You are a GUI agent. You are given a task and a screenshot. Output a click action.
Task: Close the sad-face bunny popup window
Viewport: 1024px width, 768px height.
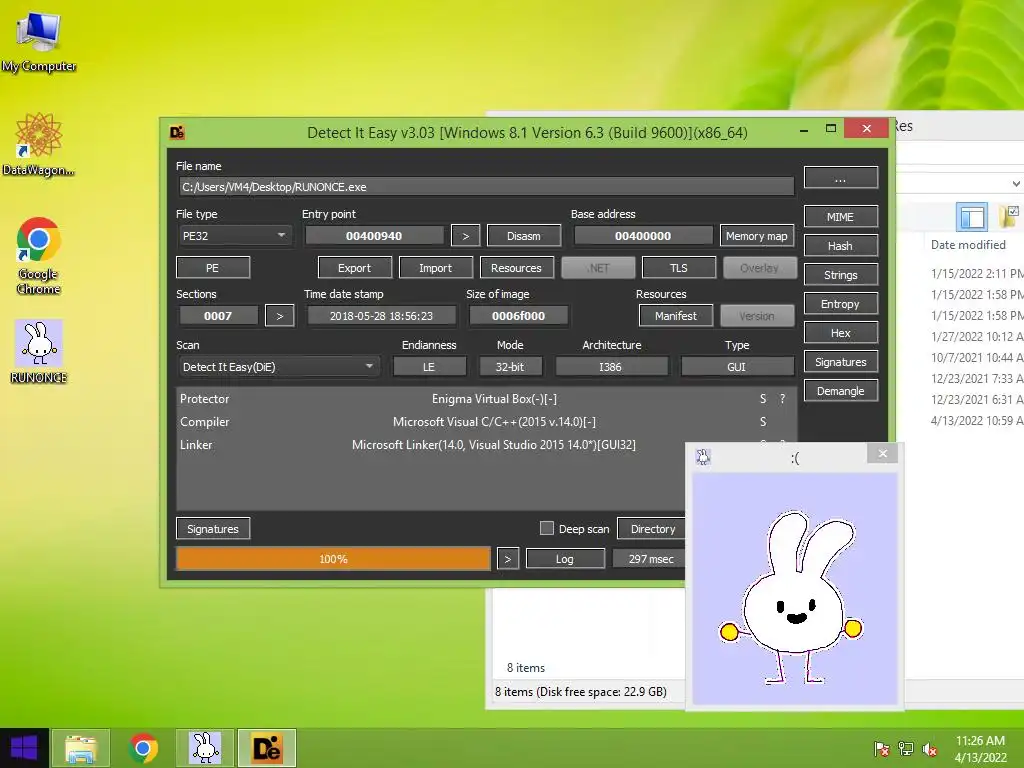point(882,453)
